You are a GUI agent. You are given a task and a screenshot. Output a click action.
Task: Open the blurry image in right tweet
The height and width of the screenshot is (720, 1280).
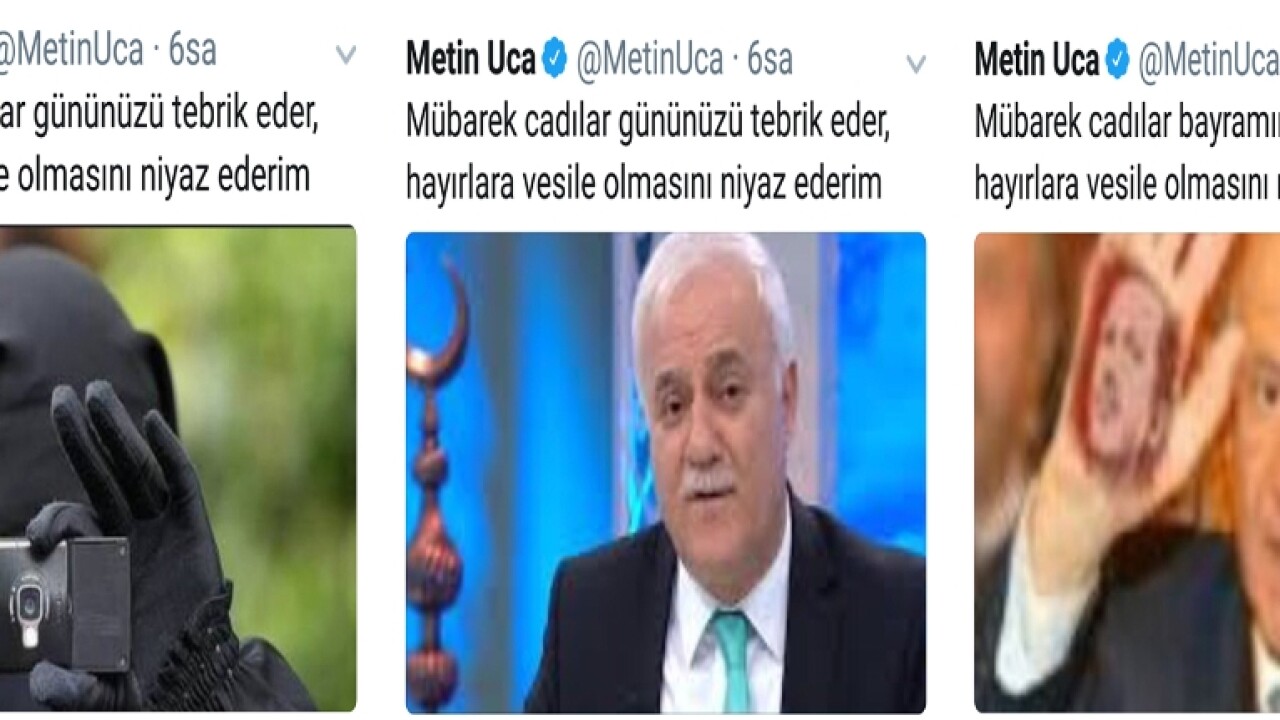[1127, 472]
